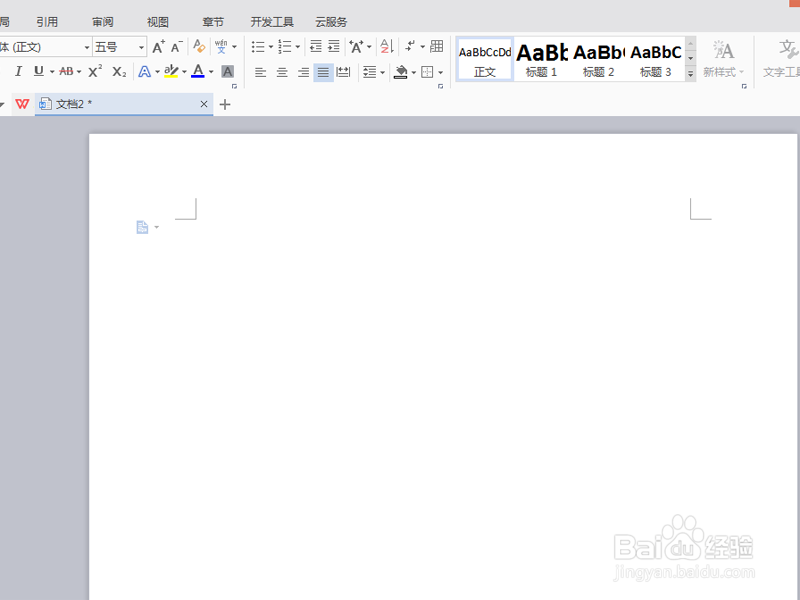Image resolution: width=800 pixels, height=600 pixels.
Task: Expand underline style dropdown arrow
Action: (52, 72)
